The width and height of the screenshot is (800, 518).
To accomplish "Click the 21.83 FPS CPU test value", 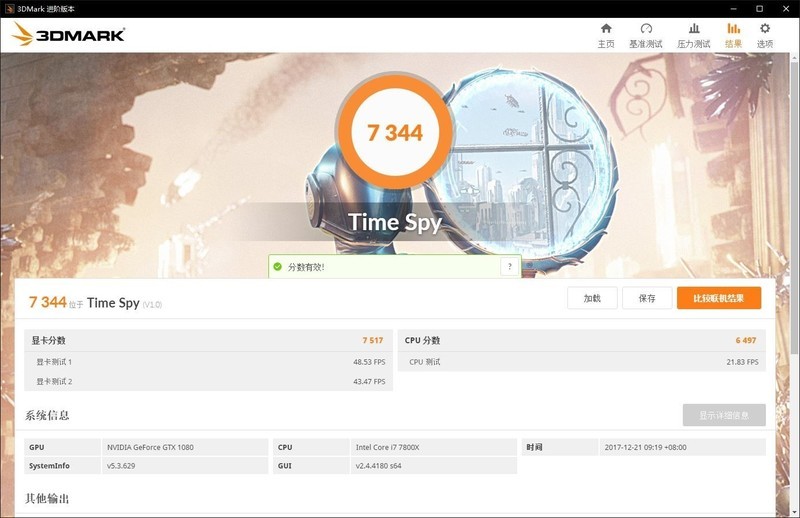I will tap(742, 362).
